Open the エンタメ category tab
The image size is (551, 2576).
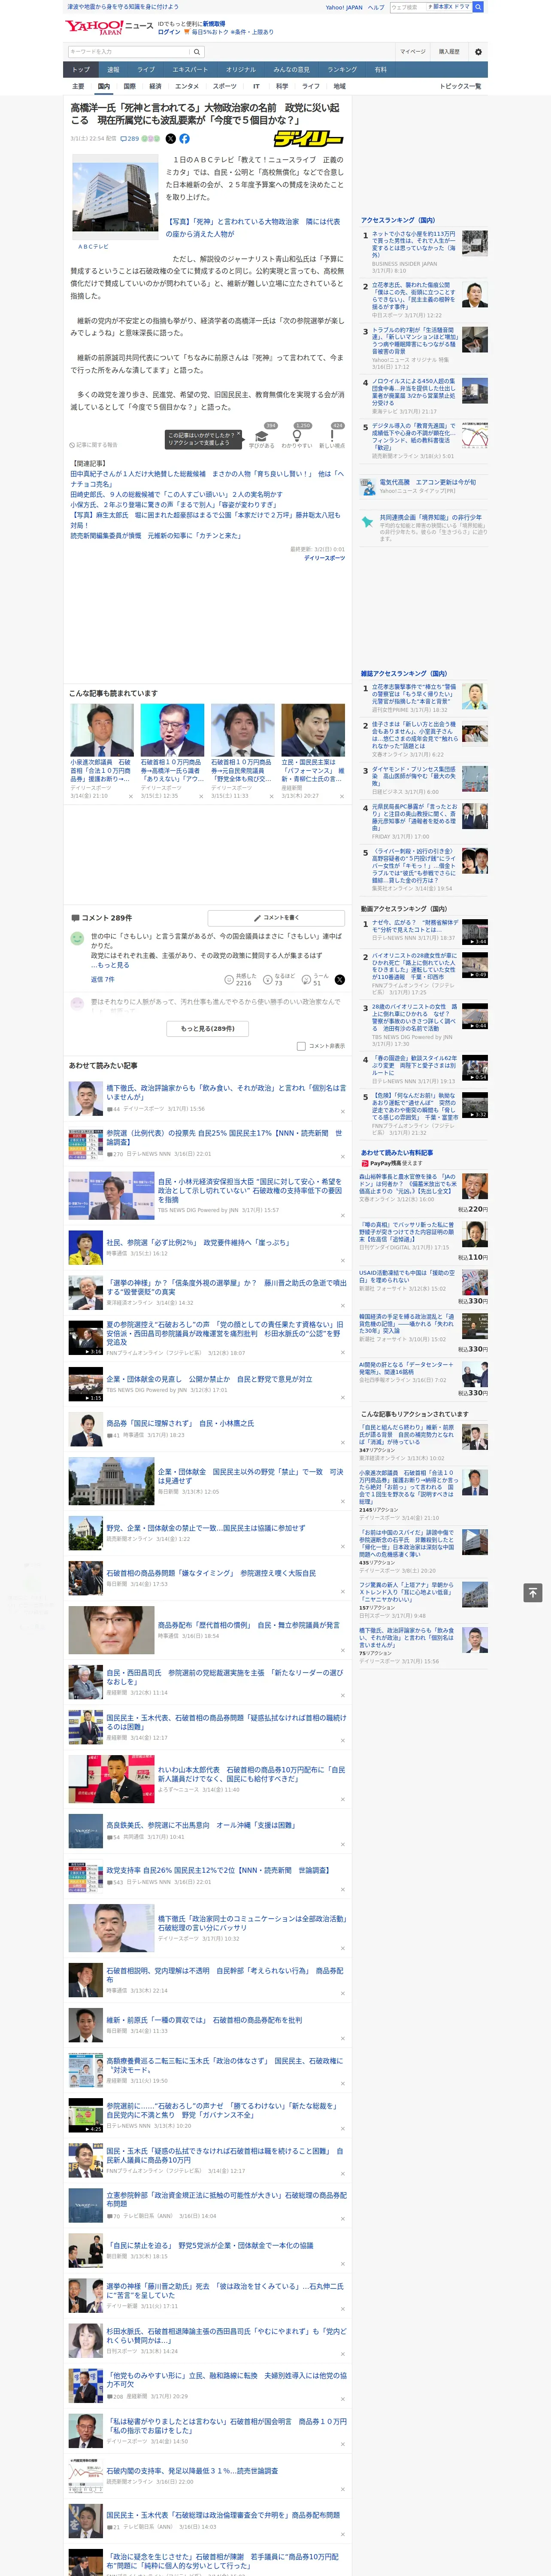(187, 86)
